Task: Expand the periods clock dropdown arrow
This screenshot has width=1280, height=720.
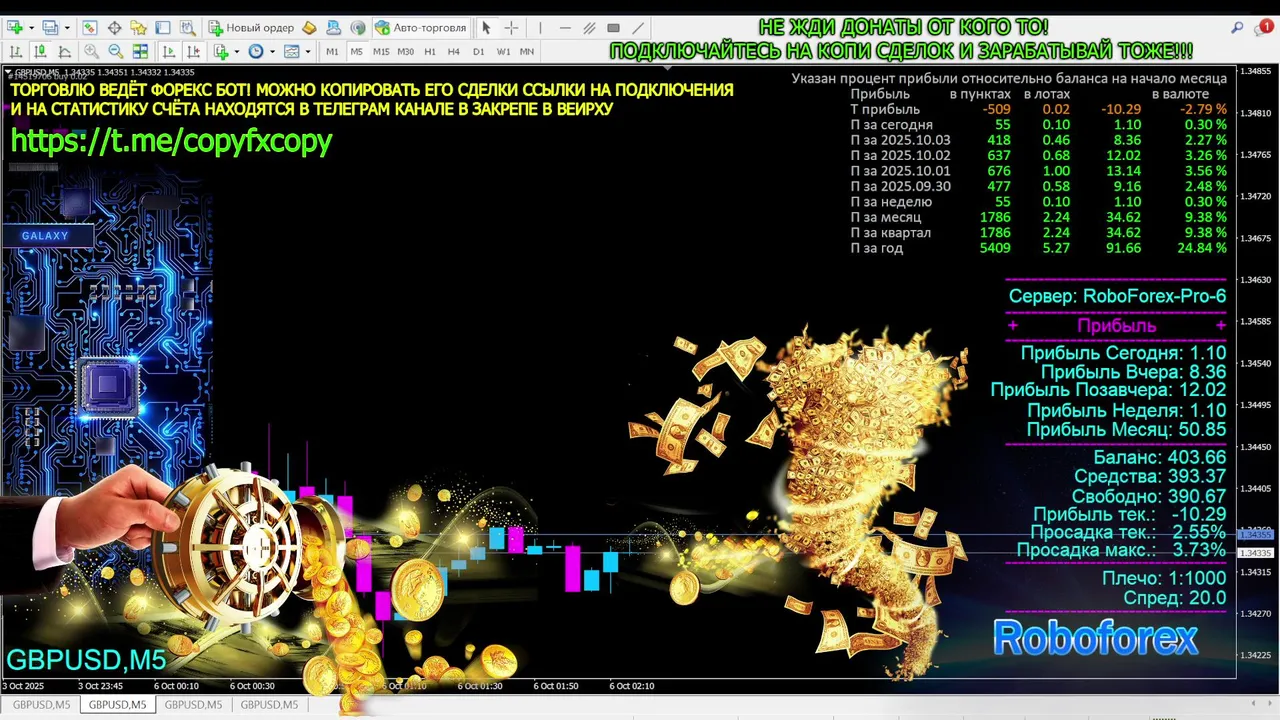Action: [272, 51]
